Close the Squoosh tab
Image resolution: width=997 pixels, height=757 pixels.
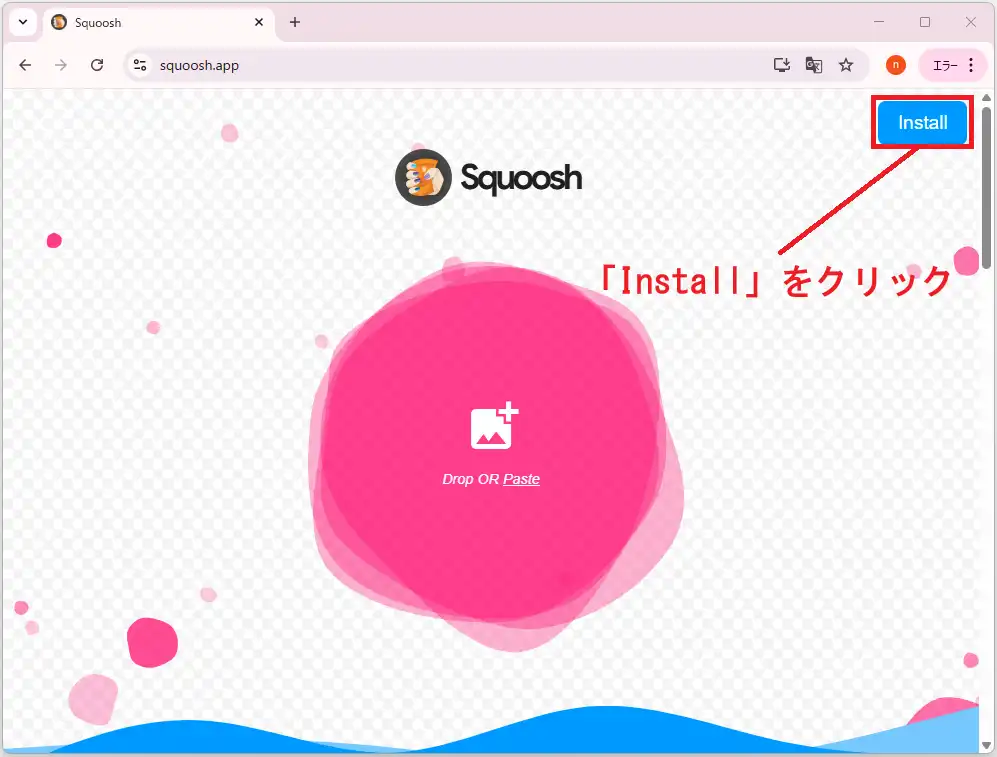[x=259, y=22]
